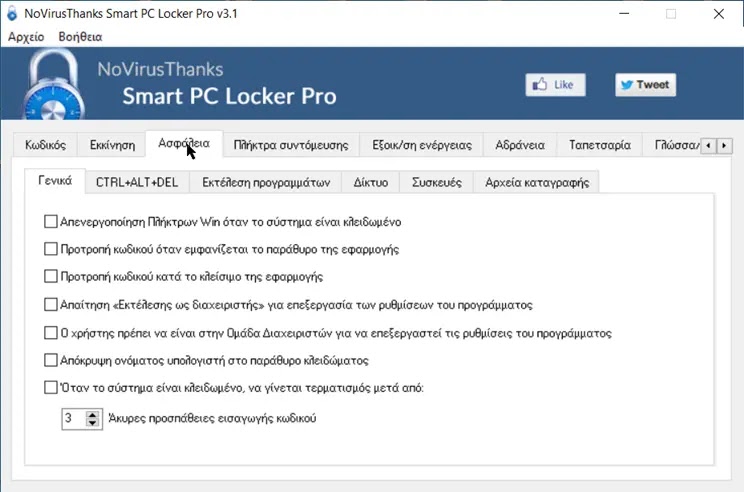Screen dimensions: 744x492
Task: Go to the Ταπετσαρία tab
Action: click(600, 145)
